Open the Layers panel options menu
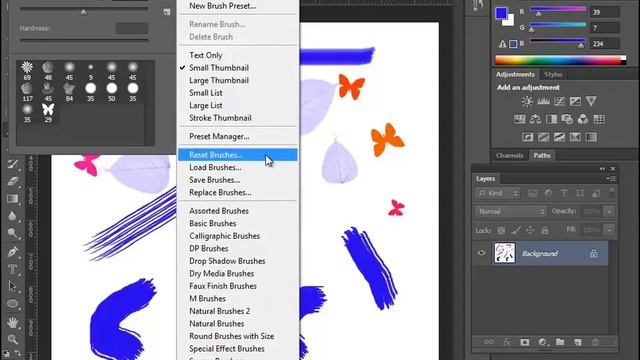The width and height of the screenshot is (640, 360). coord(611,179)
